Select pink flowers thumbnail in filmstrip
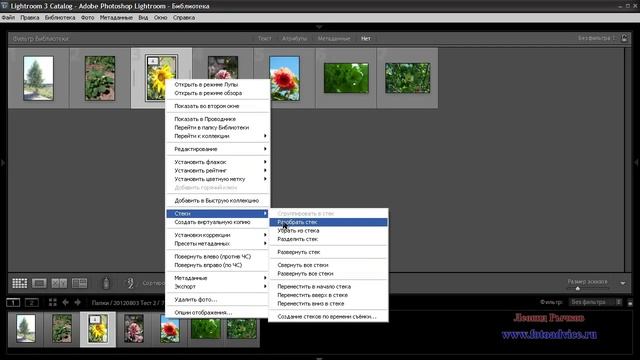The width and height of the screenshot is (640, 360). click(x=134, y=329)
